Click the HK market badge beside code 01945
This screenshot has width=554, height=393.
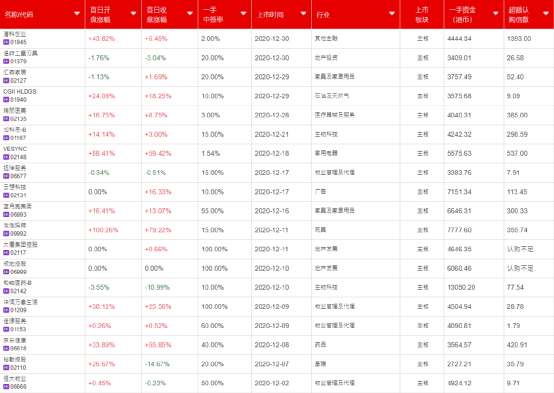pyautogui.click(x=6, y=42)
